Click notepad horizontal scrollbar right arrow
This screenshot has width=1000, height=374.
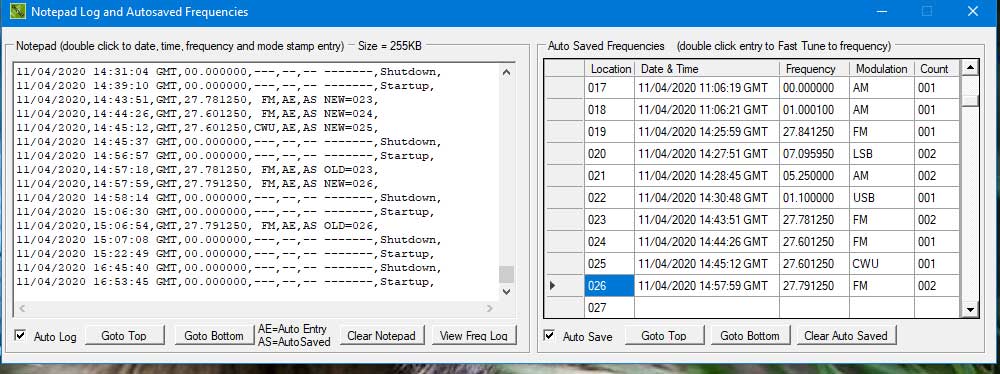490,308
